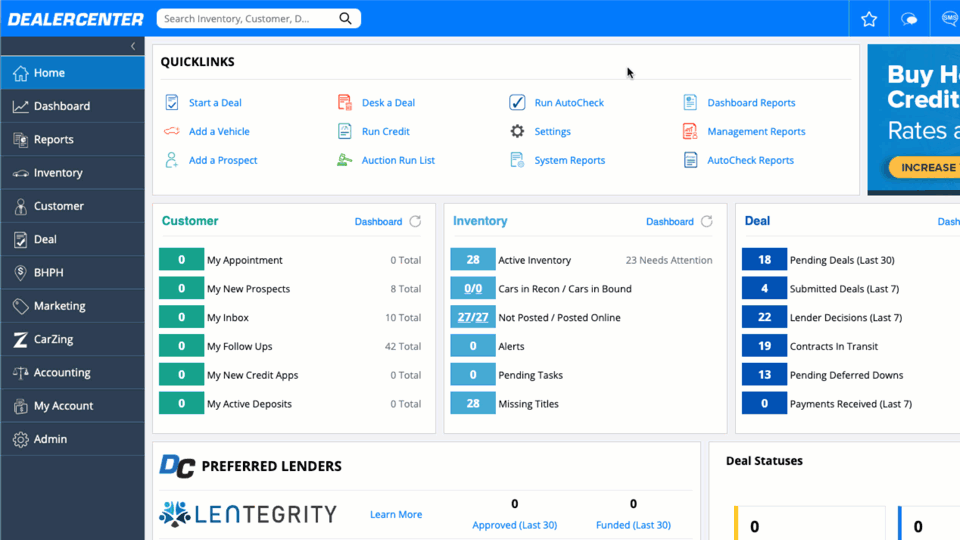Open the Auction Run List link

pyautogui.click(x=398, y=160)
